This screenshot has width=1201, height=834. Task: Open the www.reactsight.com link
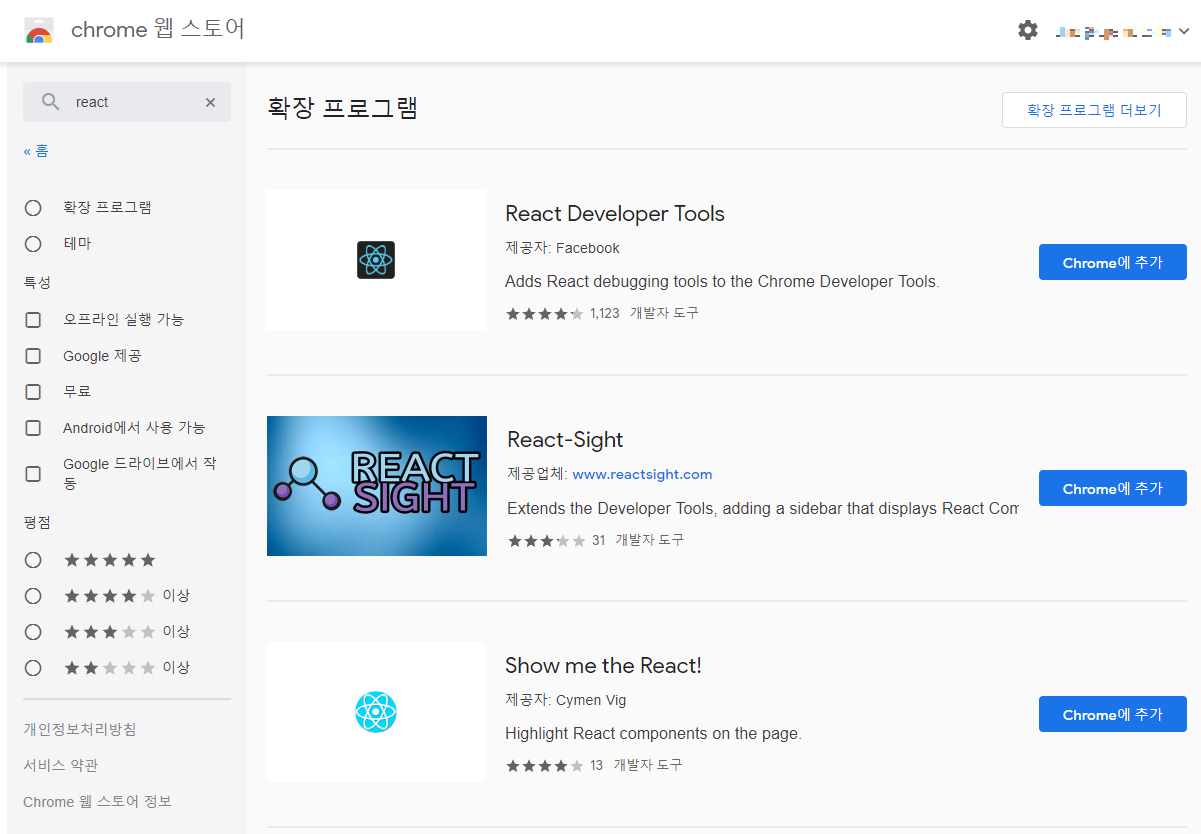coord(642,474)
